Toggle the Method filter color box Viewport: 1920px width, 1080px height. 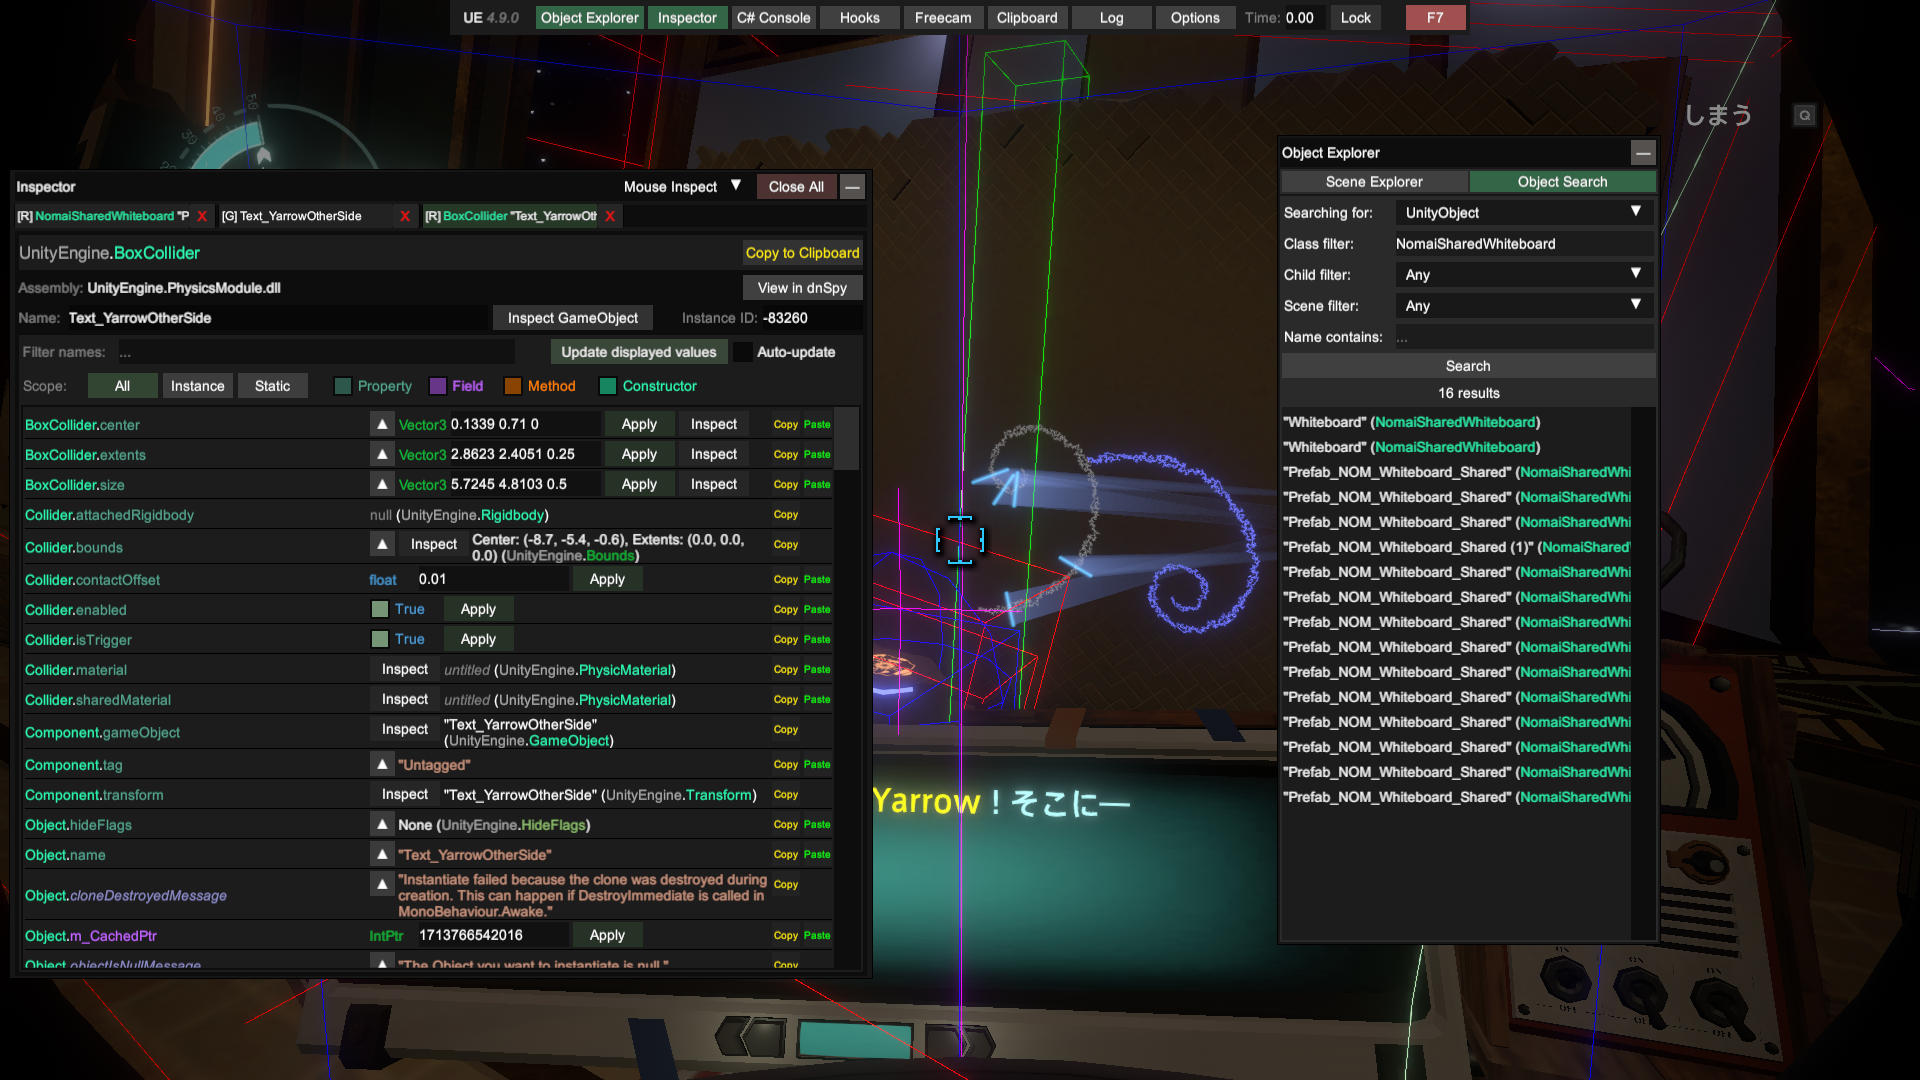[x=513, y=386]
